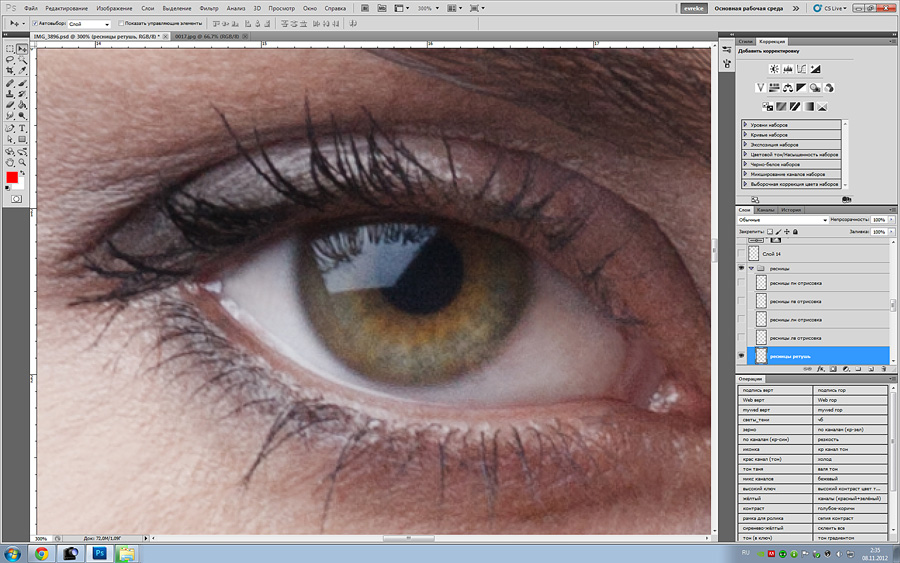Select the Quick Selection tool
Screen dimensions: 900x563
pyautogui.click(x=22, y=60)
